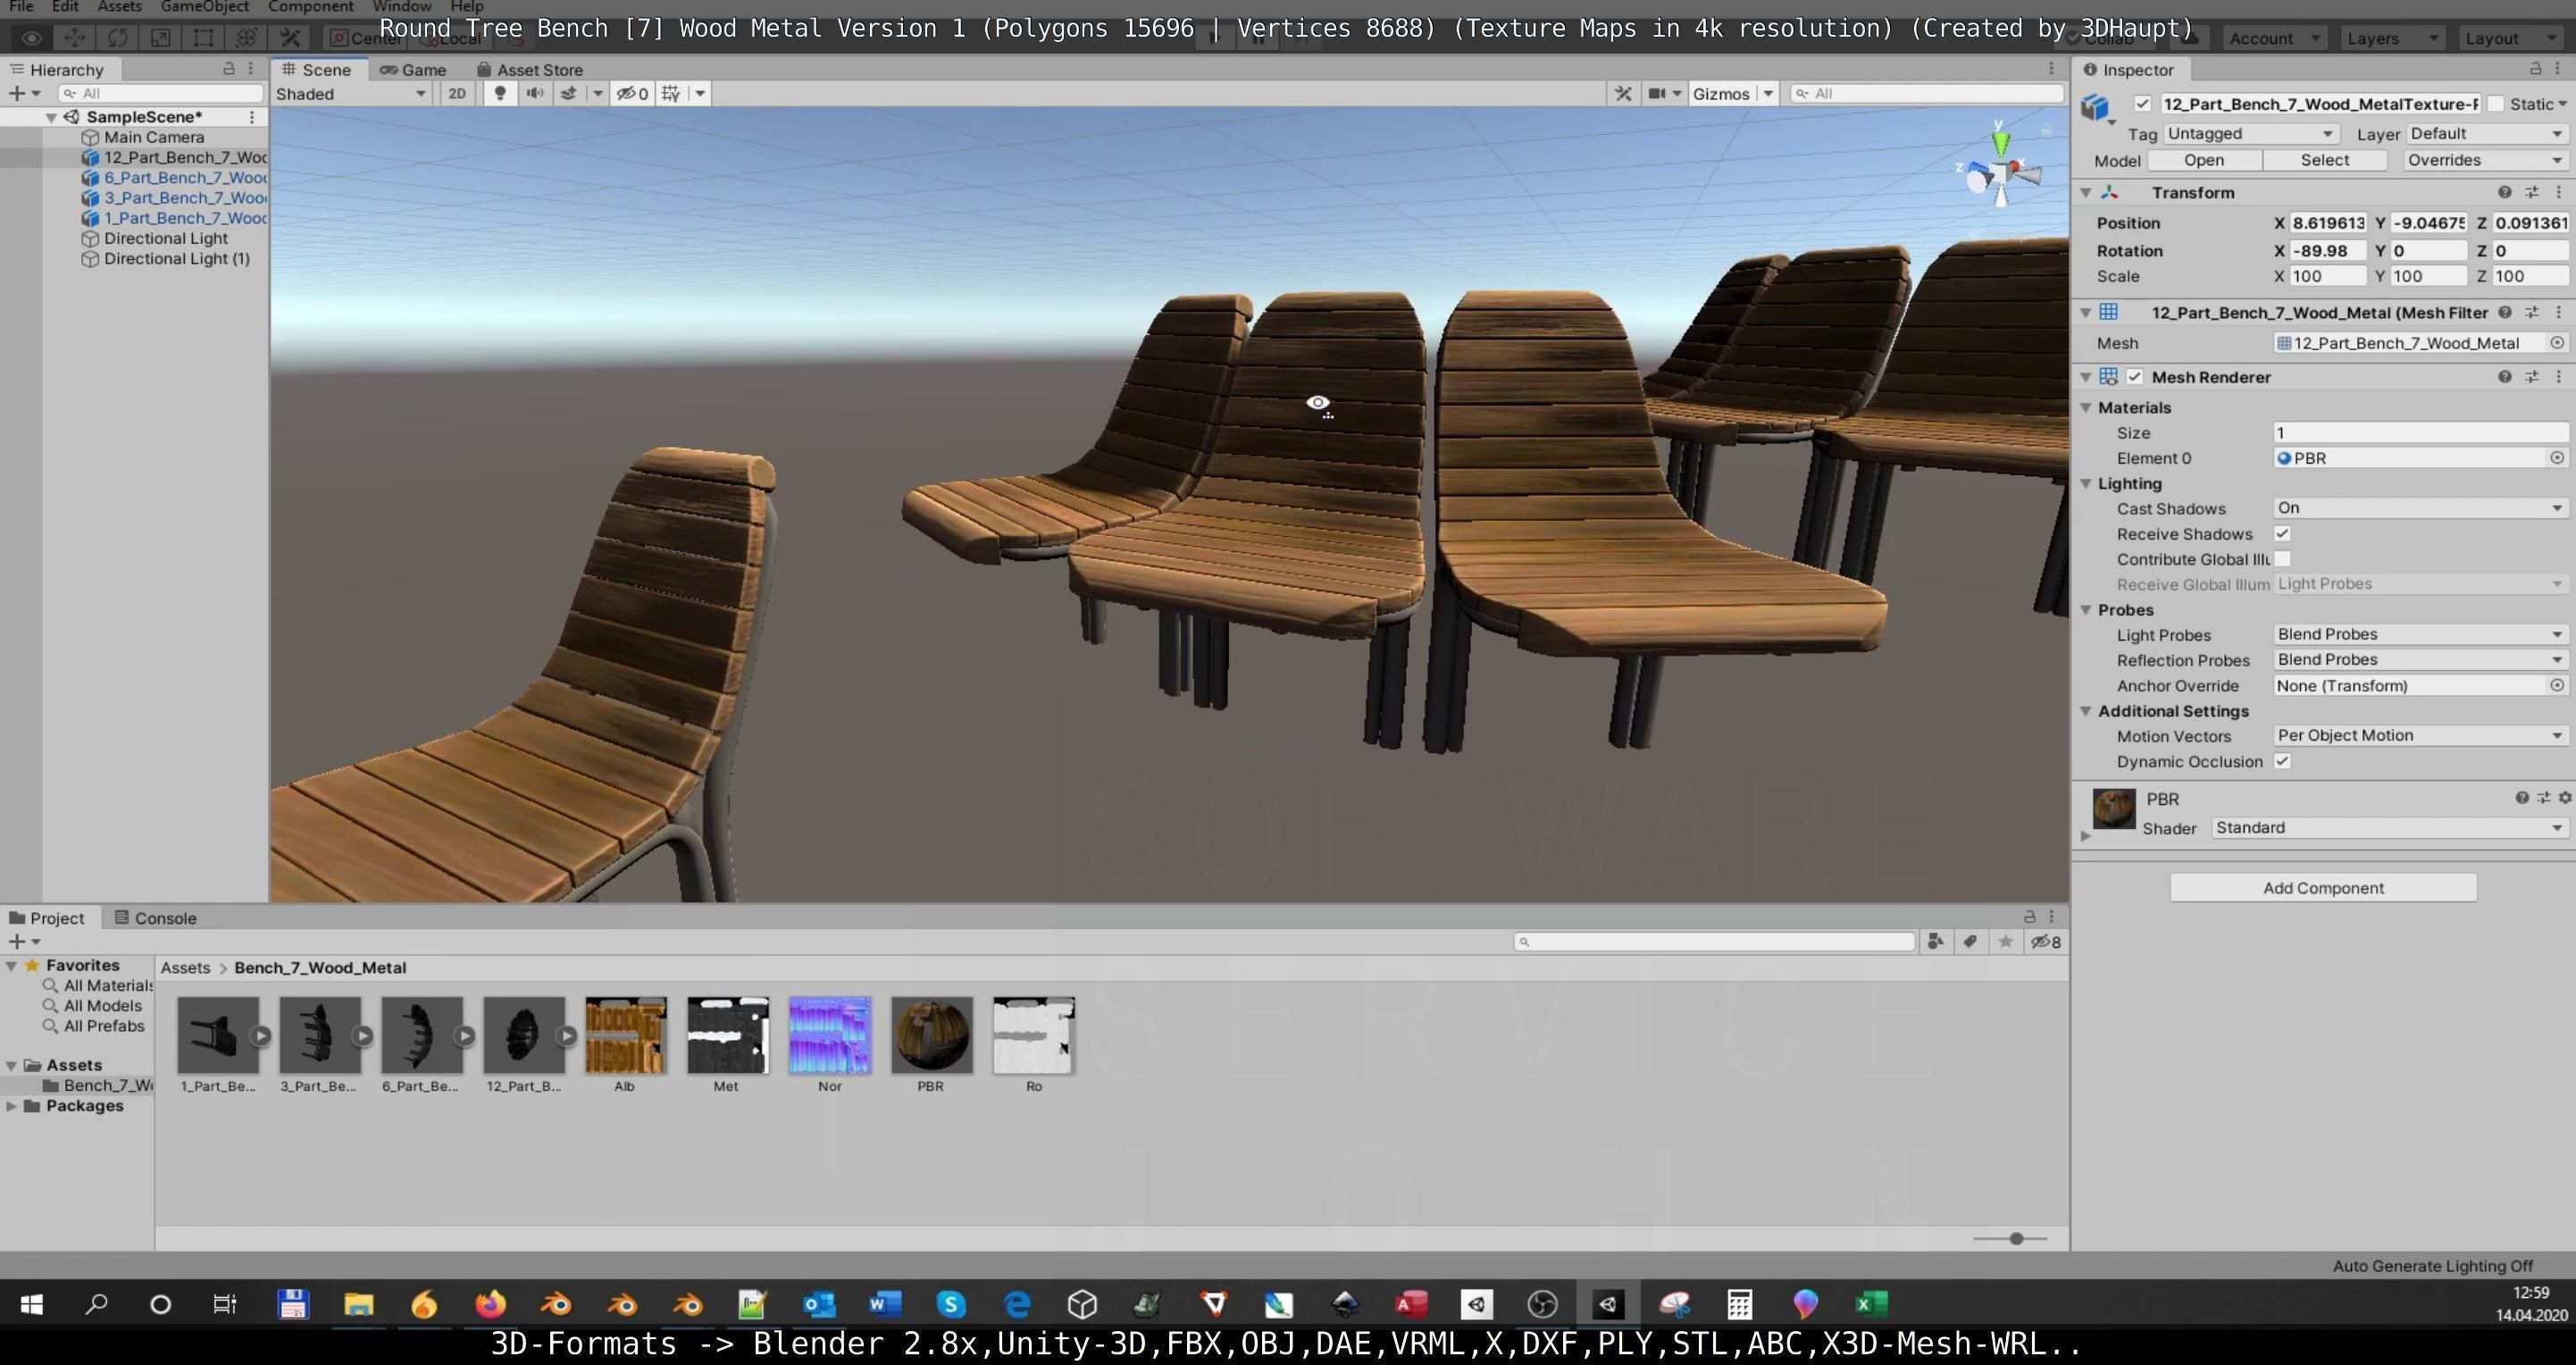Select the PBR material thumbnail

coord(931,1035)
